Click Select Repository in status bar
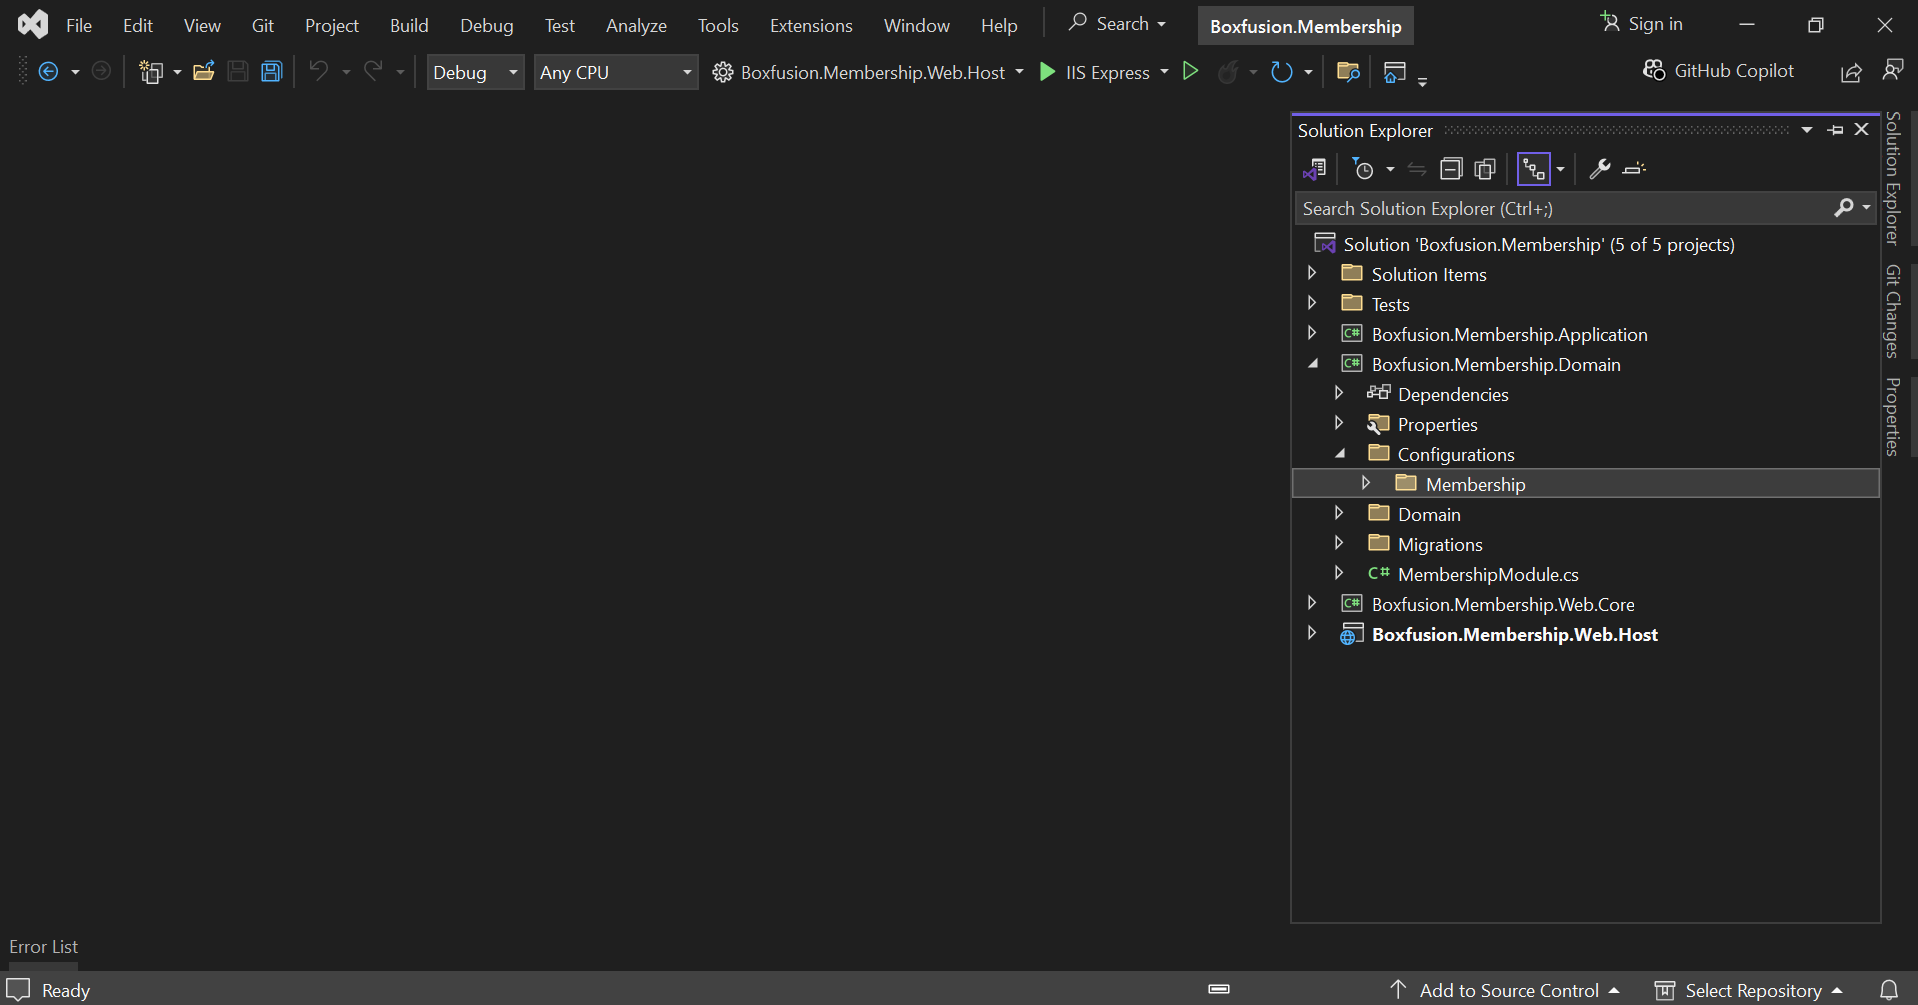This screenshot has height=1005, width=1918. click(1749, 990)
